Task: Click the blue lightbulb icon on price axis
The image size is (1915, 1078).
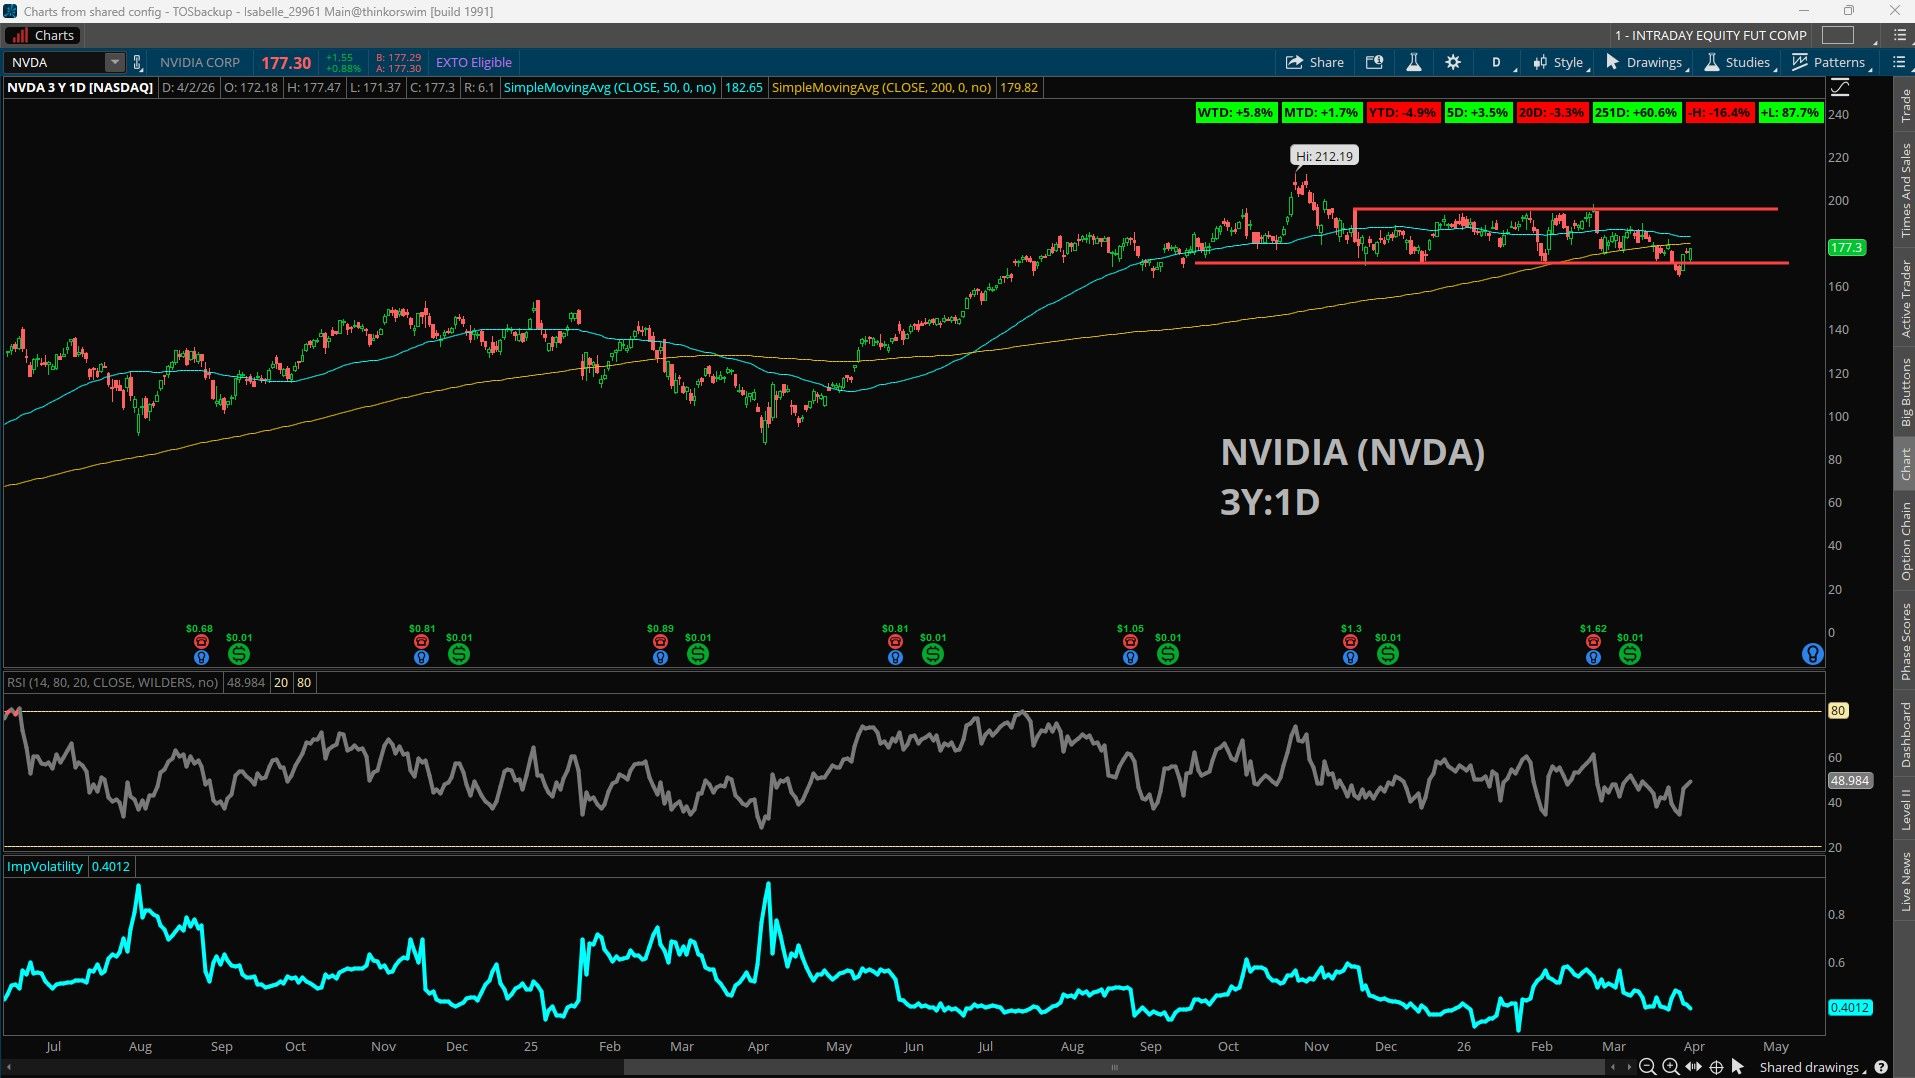Action: (1812, 654)
